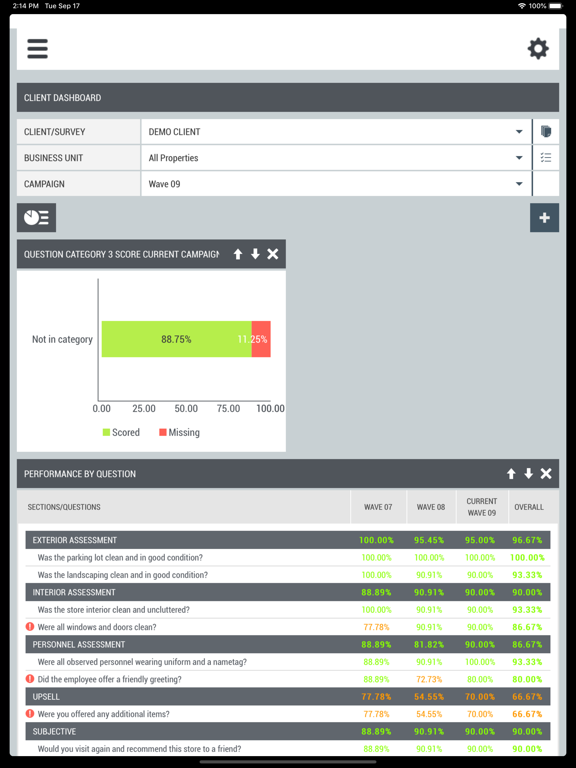
Task: Click the Client Dashboard header bar
Action: pyautogui.click(x=288, y=97)
